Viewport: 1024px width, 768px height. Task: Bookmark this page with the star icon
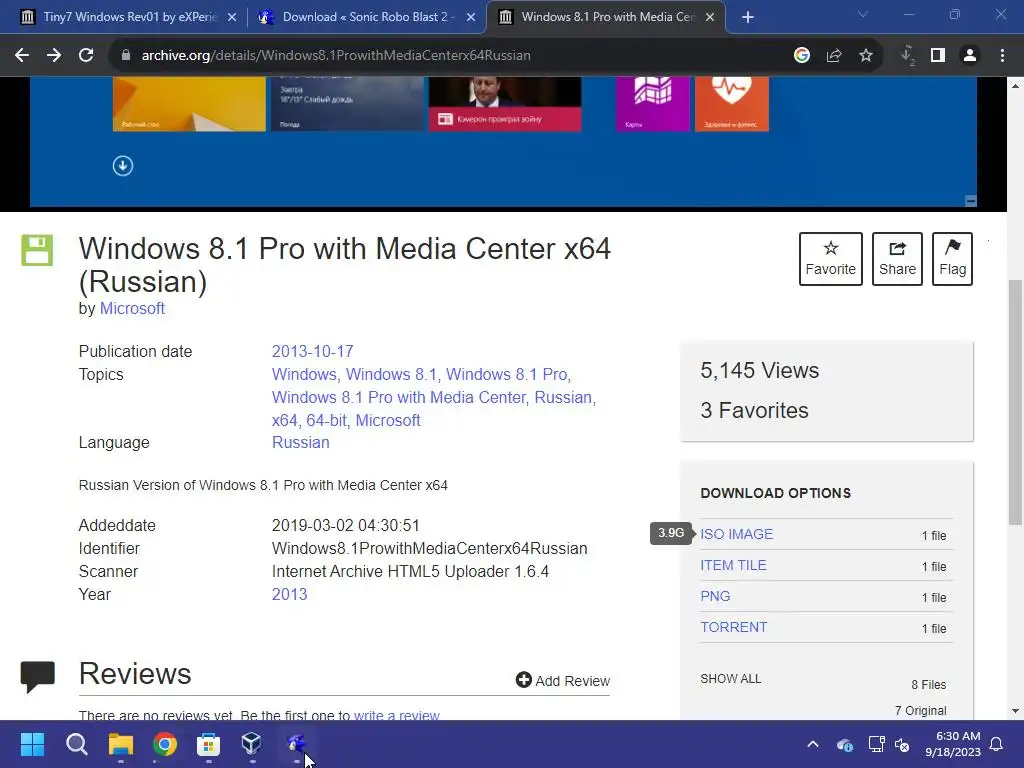[x=866, y=56]
